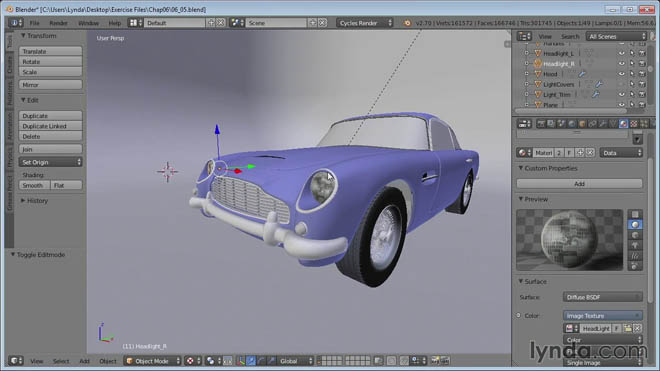The image size is (660, 371).
Task: Delete the Default screen layout
Action: point(221,23)
